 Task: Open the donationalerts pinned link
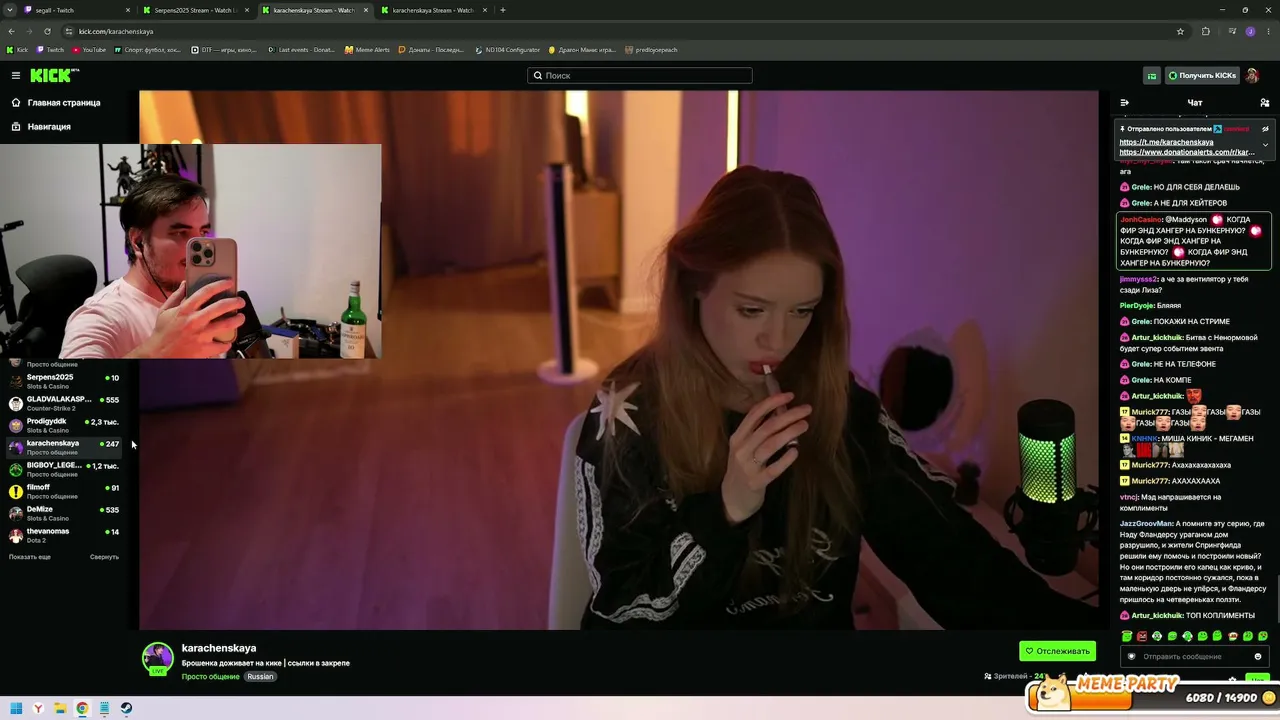click(x=1187, y=152)
